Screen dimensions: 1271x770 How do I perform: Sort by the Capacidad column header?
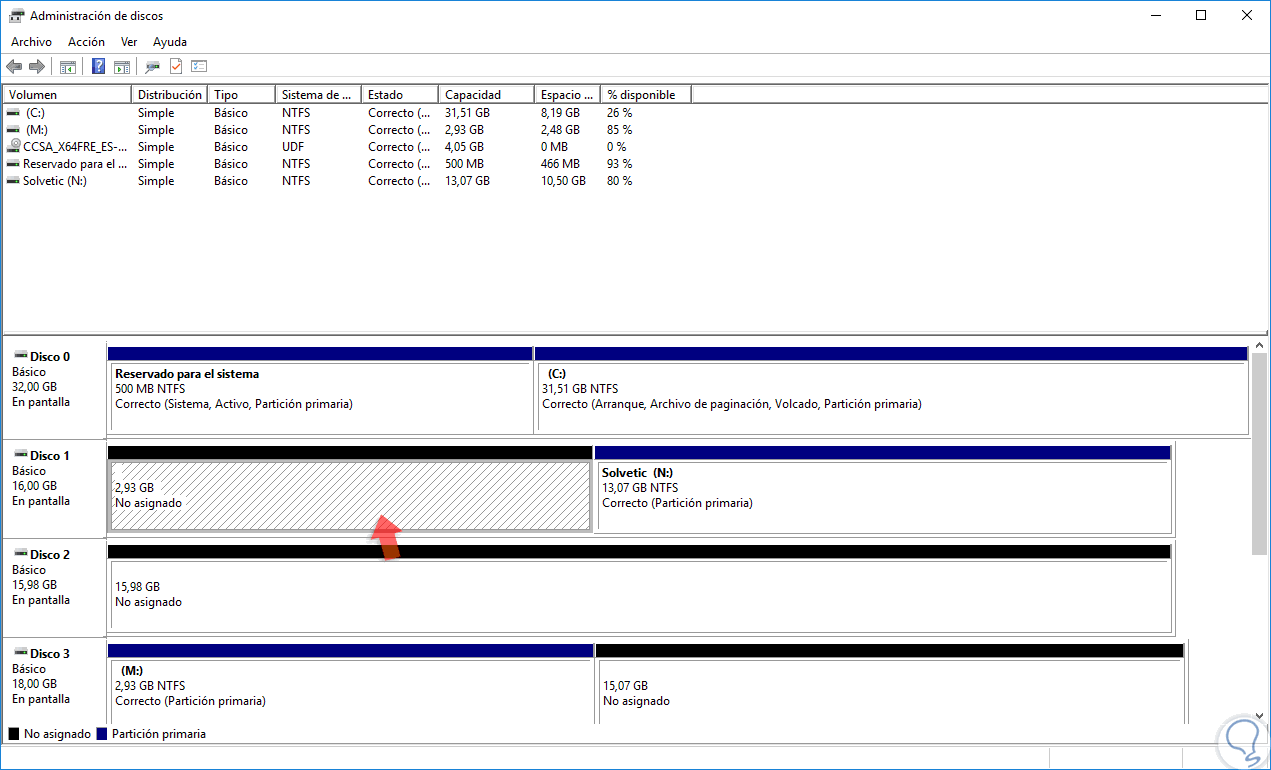pos(487,95)
